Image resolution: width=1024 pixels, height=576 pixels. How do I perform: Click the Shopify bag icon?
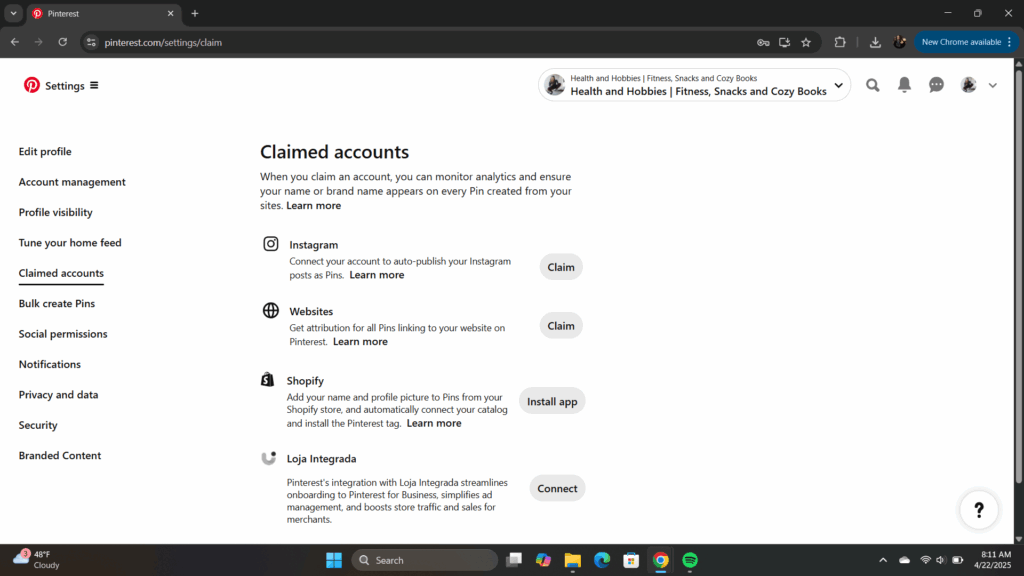point(268,379)
